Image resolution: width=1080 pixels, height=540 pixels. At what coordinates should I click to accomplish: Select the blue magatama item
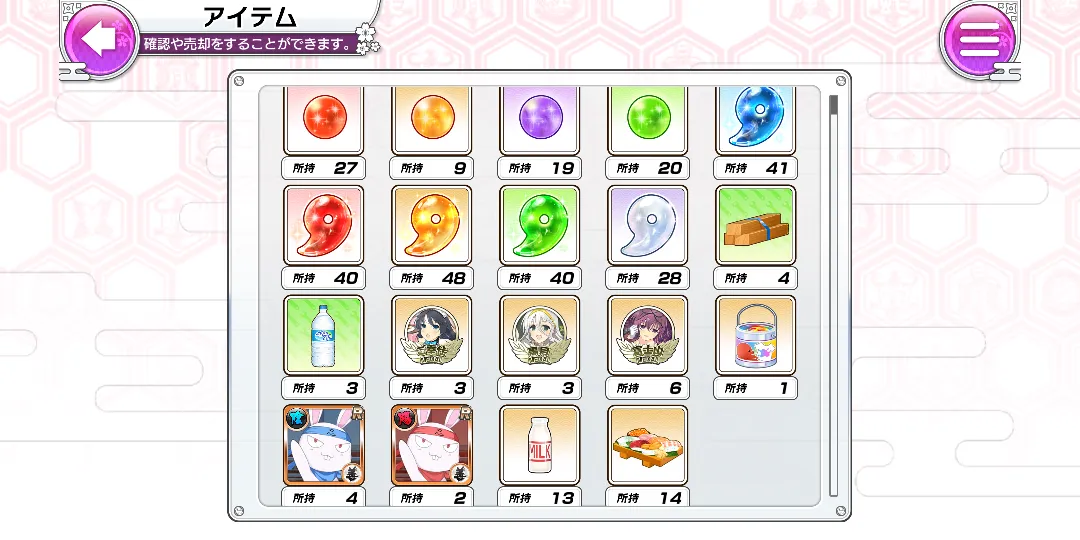[x=756, y=121]
